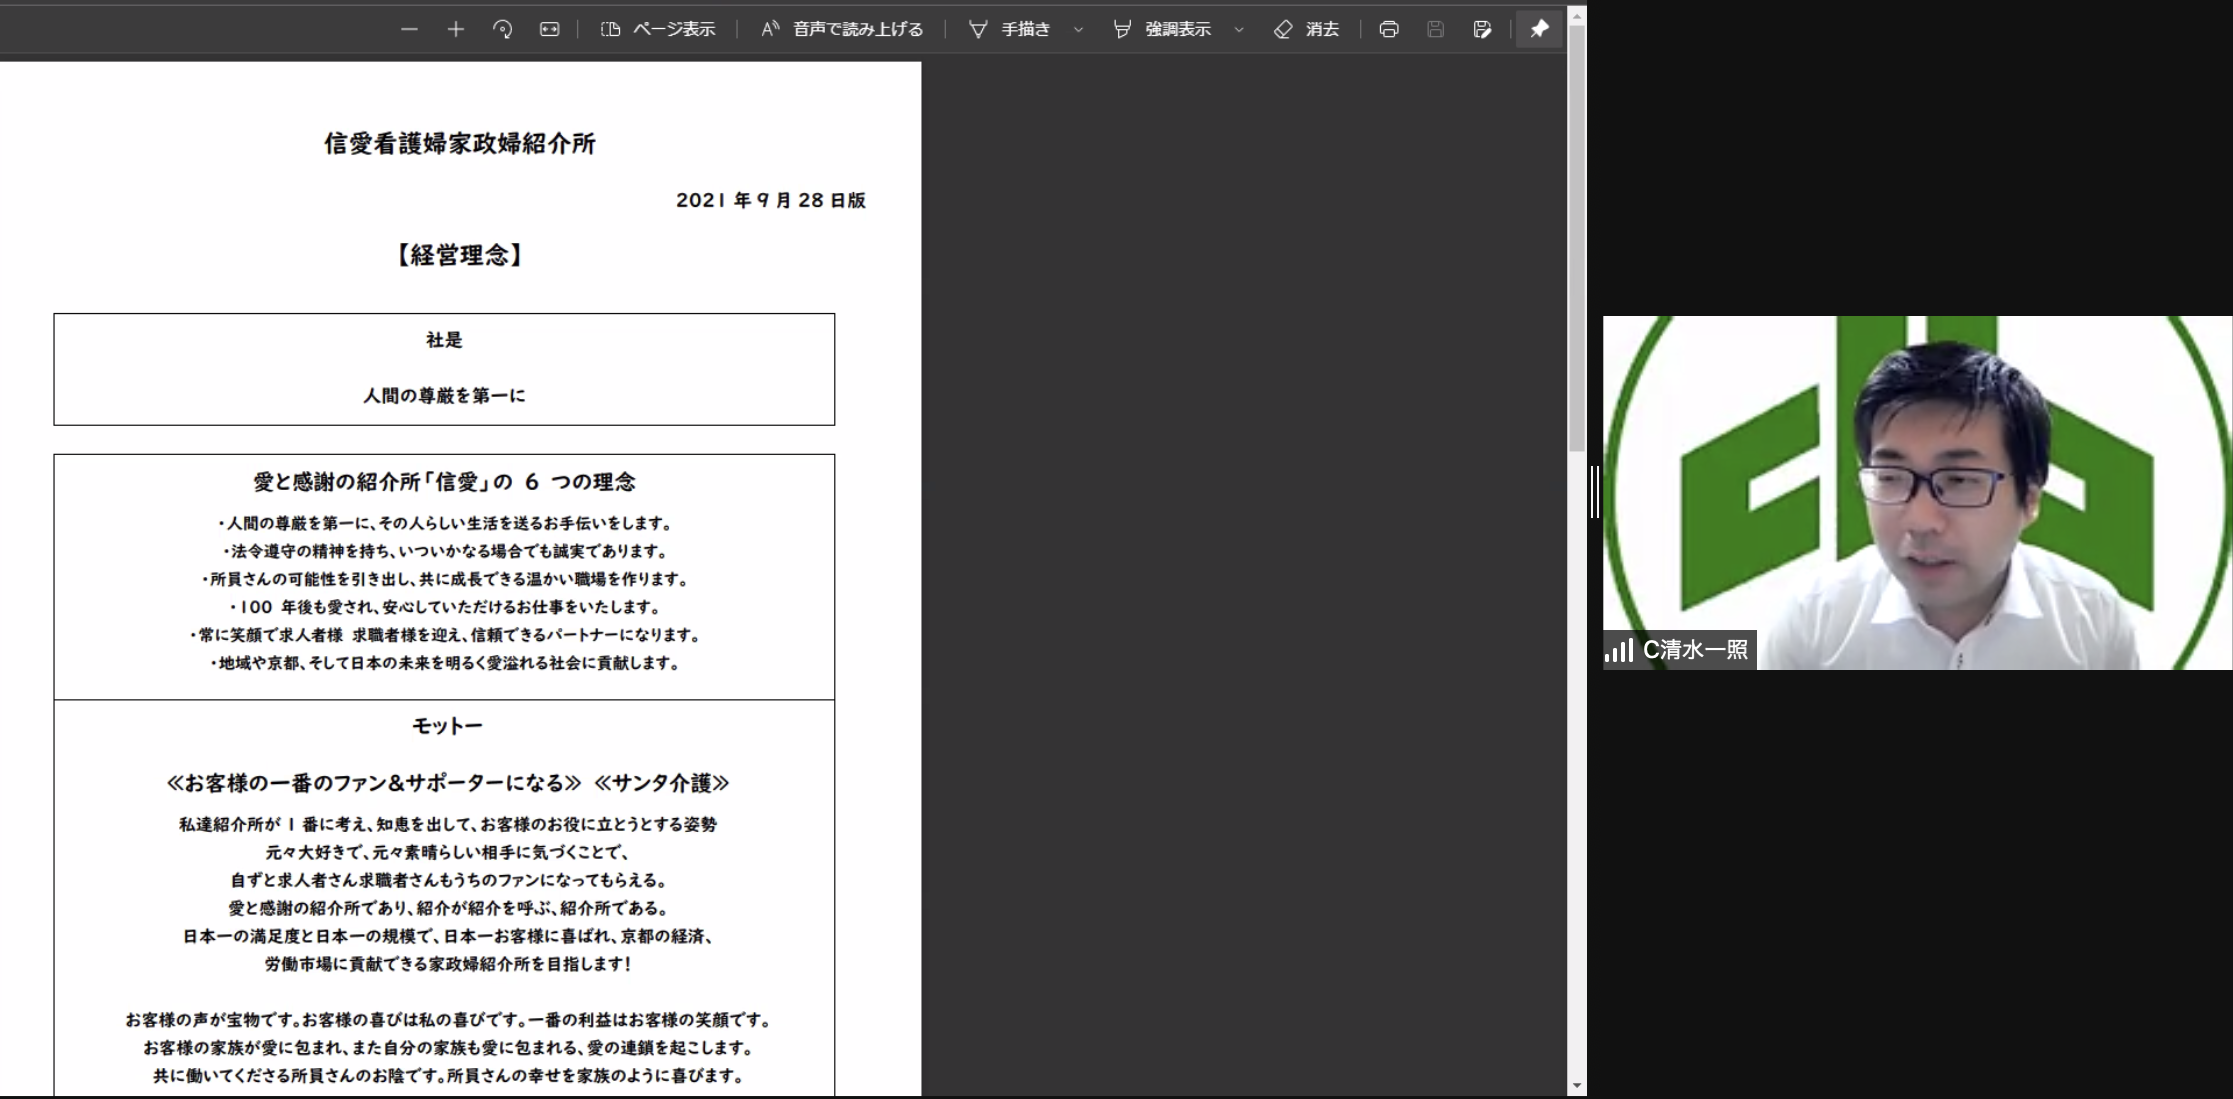Click the C清水一照 participant video tile
Image resolution: width=2233 pixels, height=1099 pixels.
pos(1917,492)
